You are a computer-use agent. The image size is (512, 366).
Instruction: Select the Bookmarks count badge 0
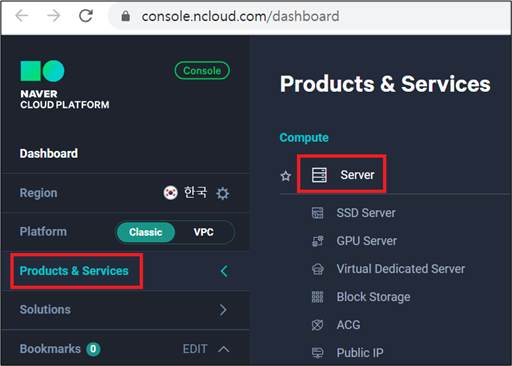[93, 349]
